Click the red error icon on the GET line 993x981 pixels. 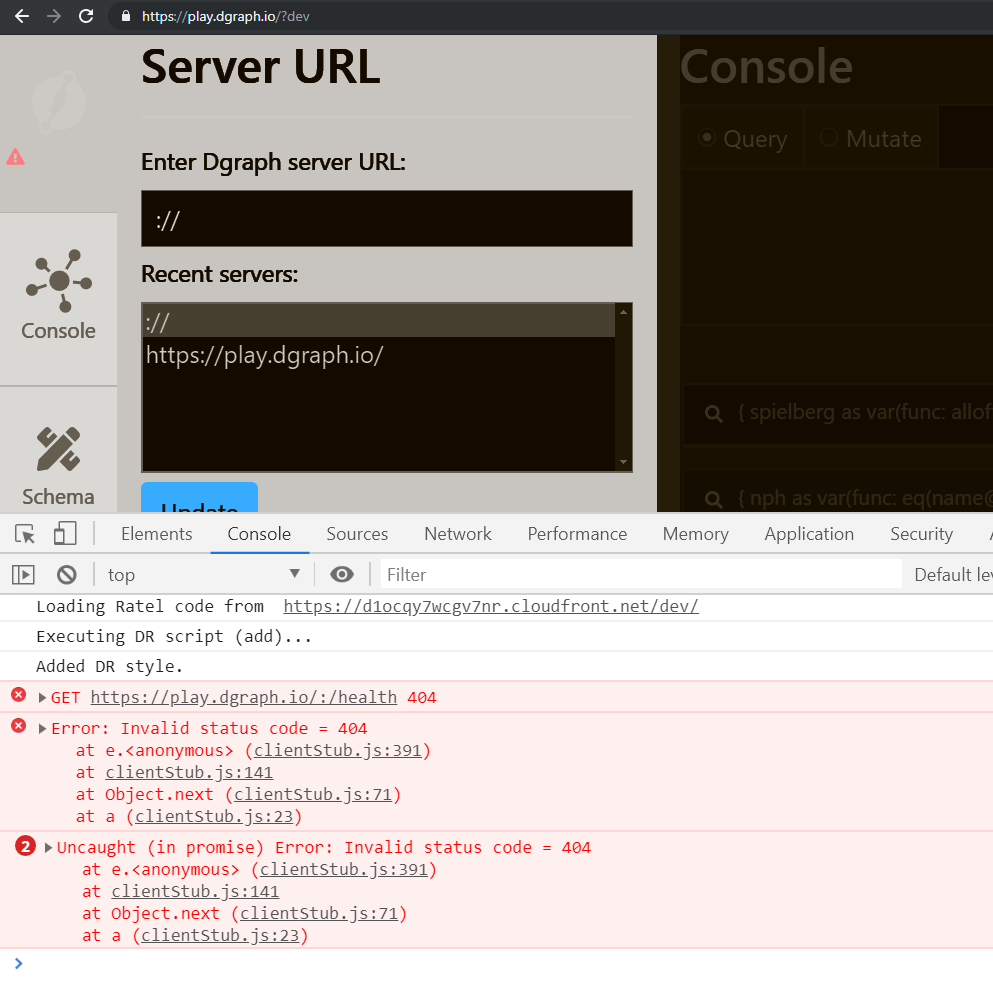[19, 695]
